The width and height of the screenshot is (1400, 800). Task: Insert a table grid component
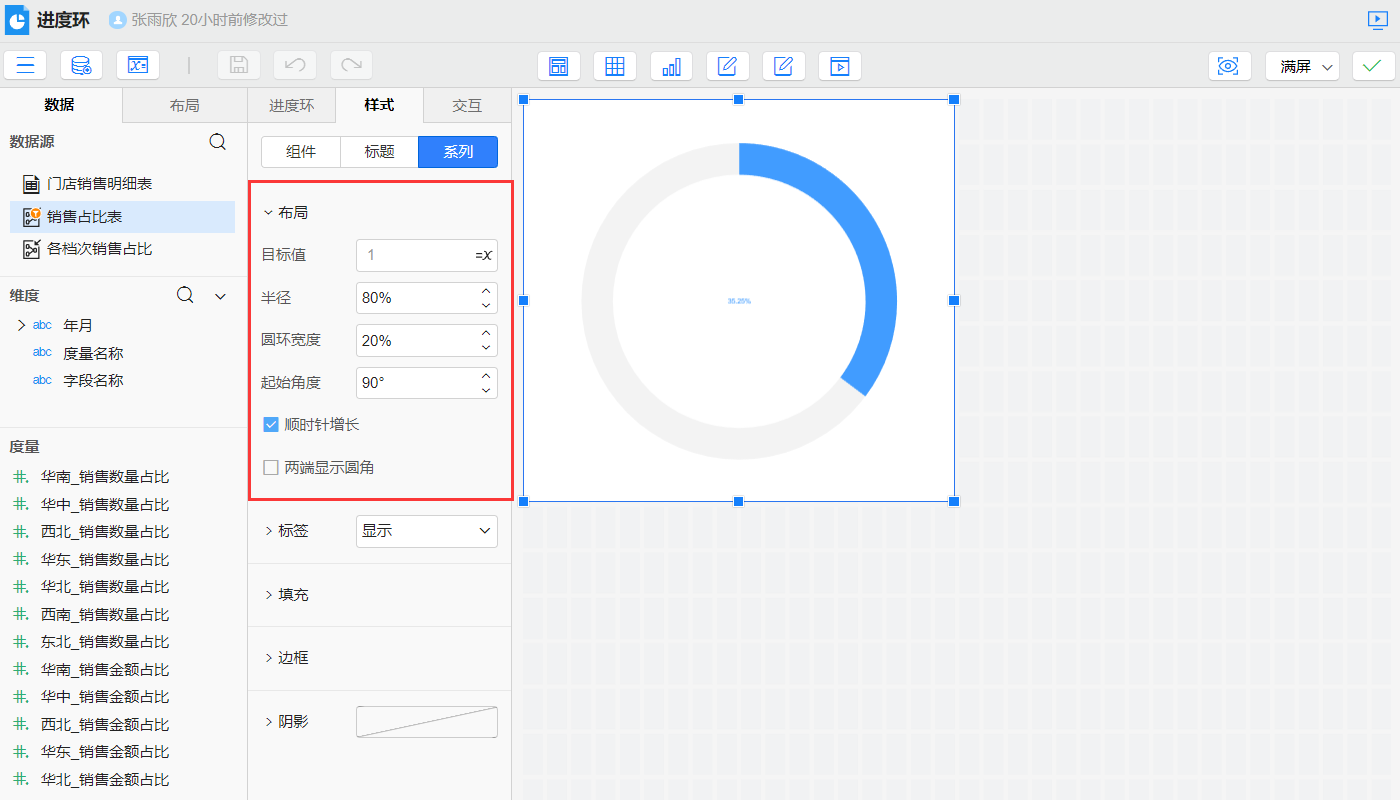tap(615, 66)
